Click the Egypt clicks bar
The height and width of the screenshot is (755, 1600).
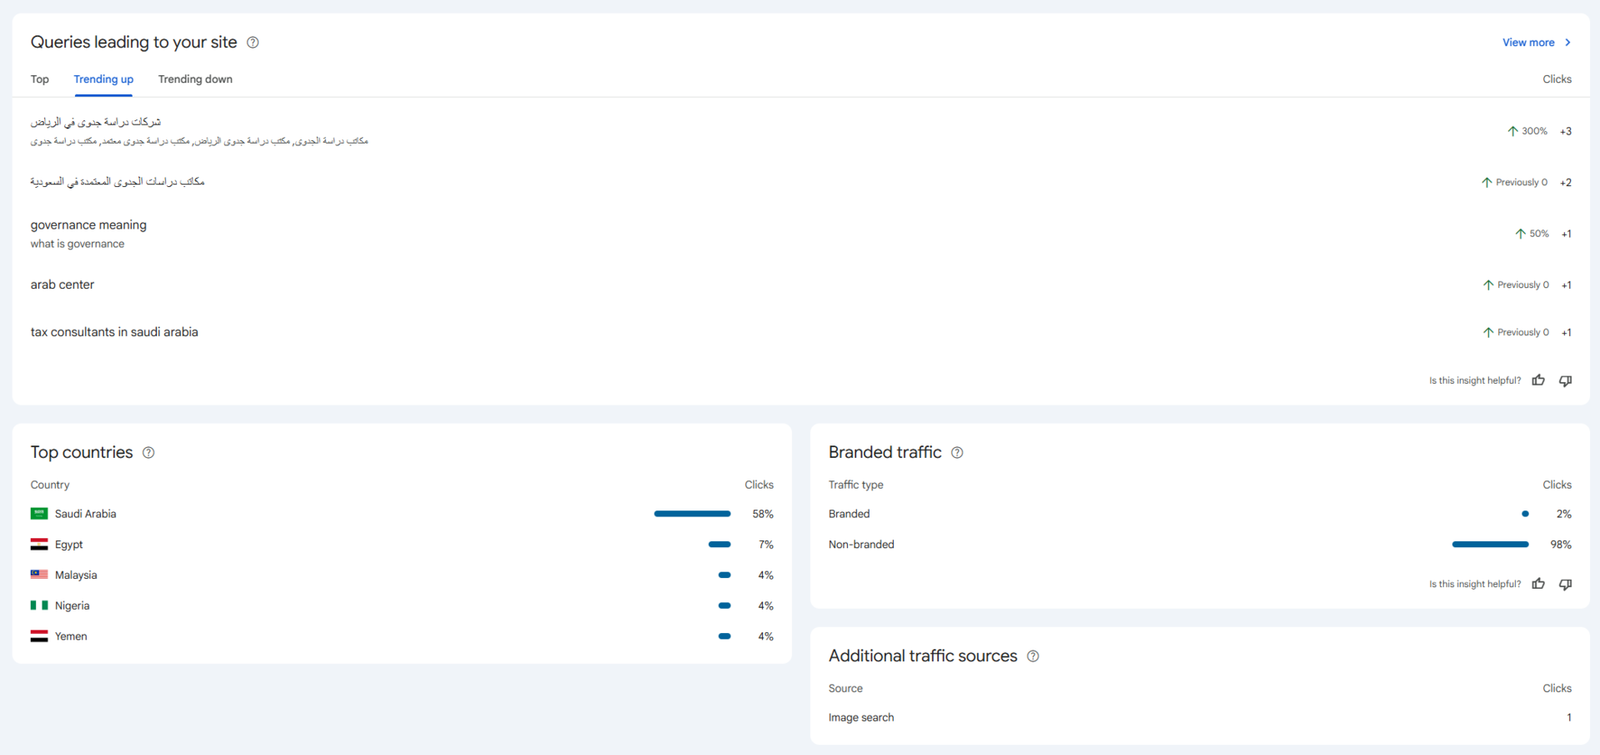tap(719, 545)
